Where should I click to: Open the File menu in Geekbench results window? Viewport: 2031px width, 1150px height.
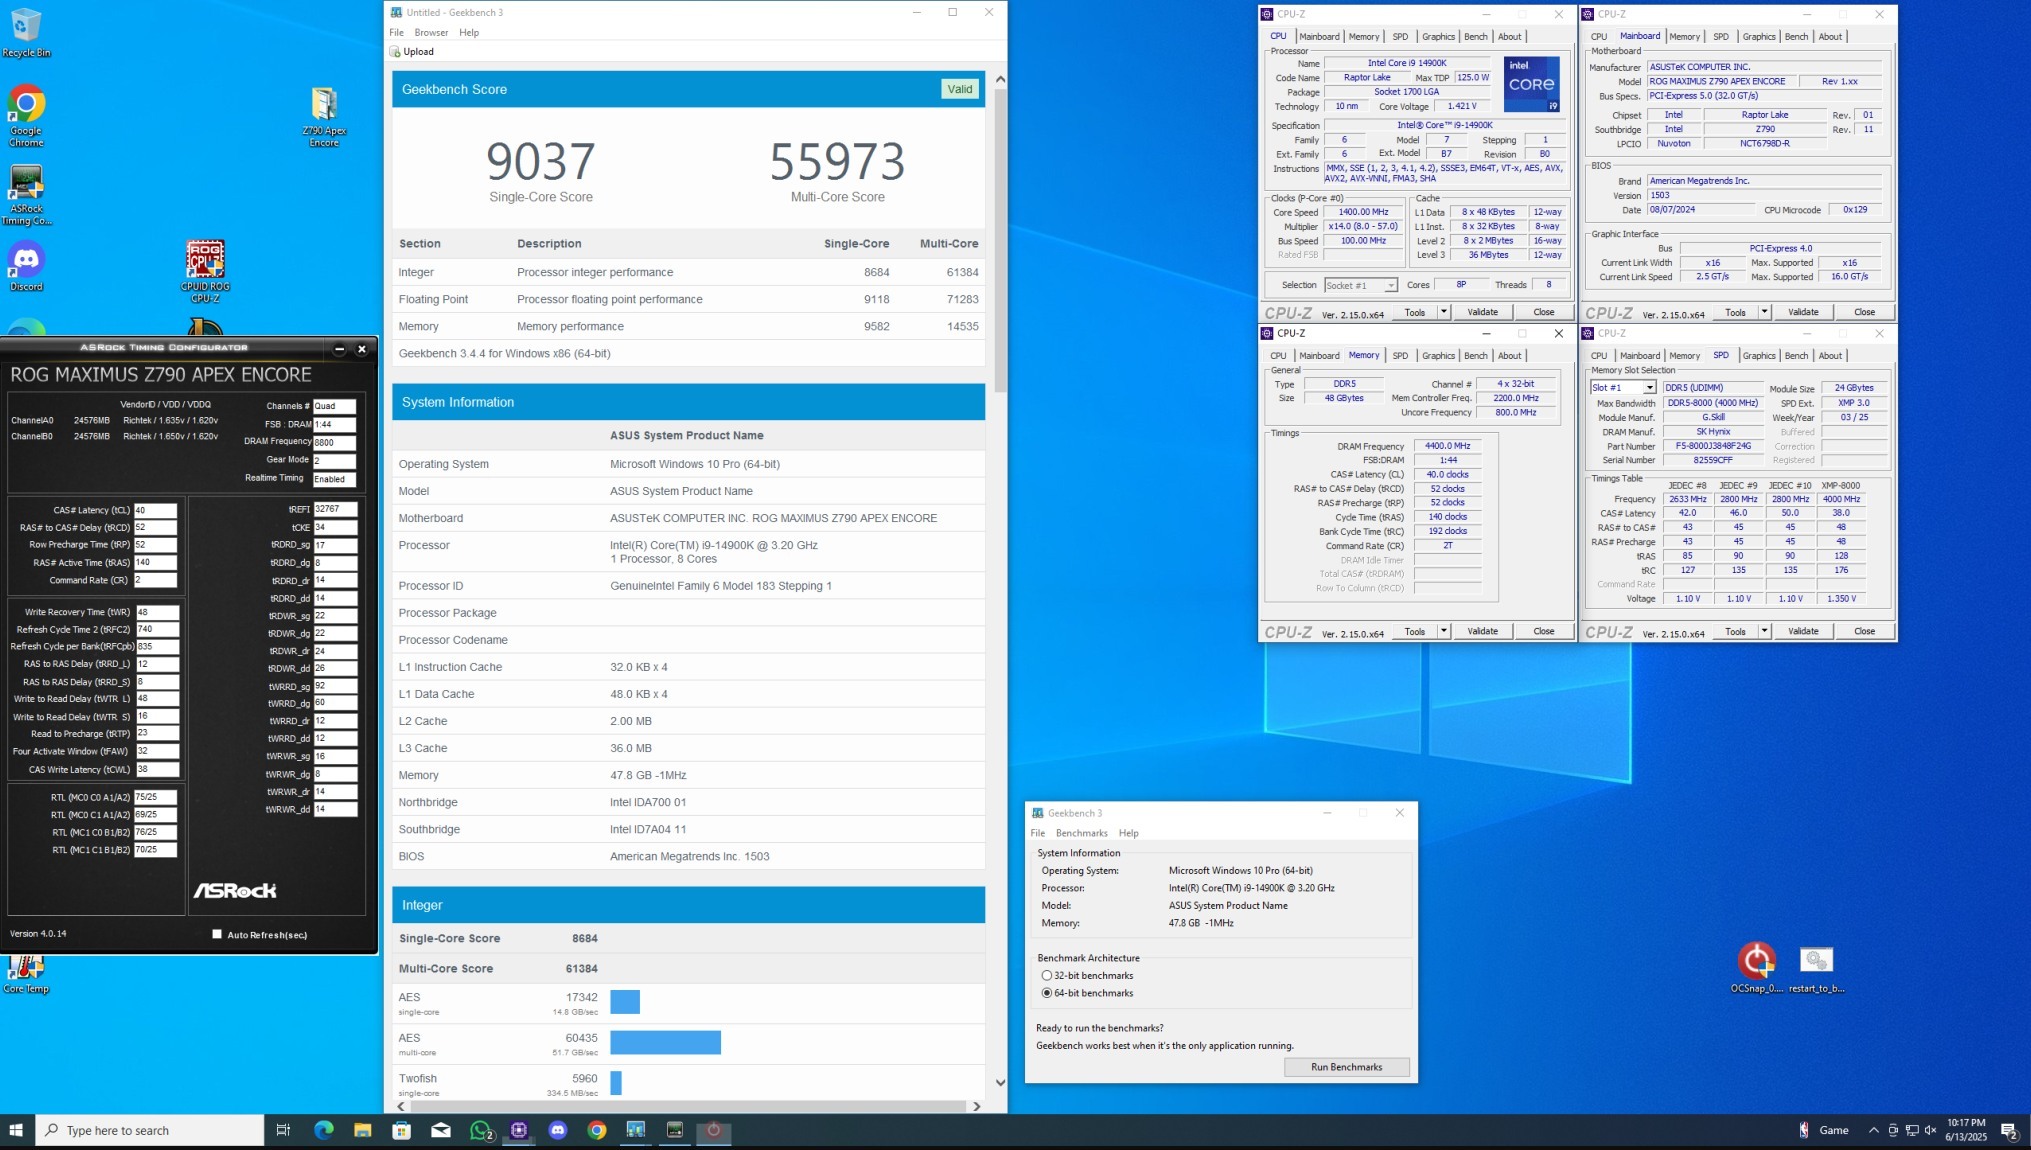(396, 33)
